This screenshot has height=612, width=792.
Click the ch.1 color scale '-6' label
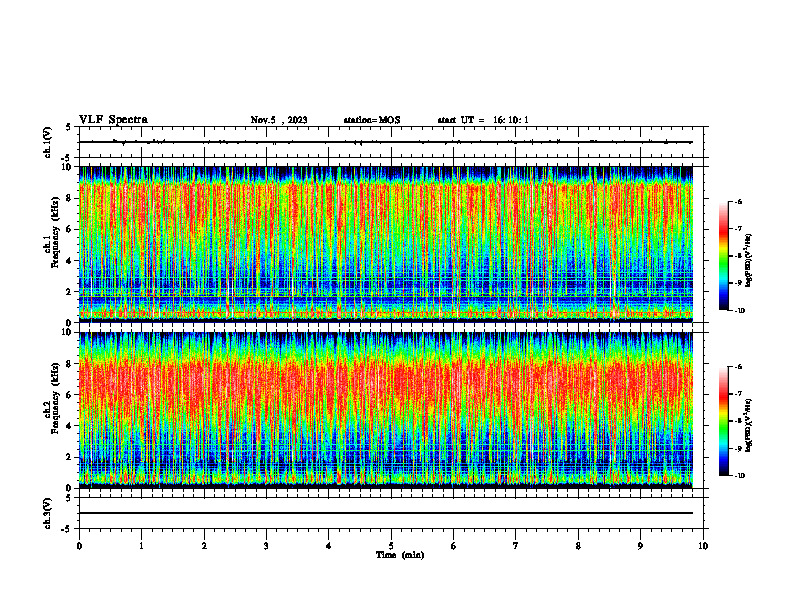pos(738,202)
